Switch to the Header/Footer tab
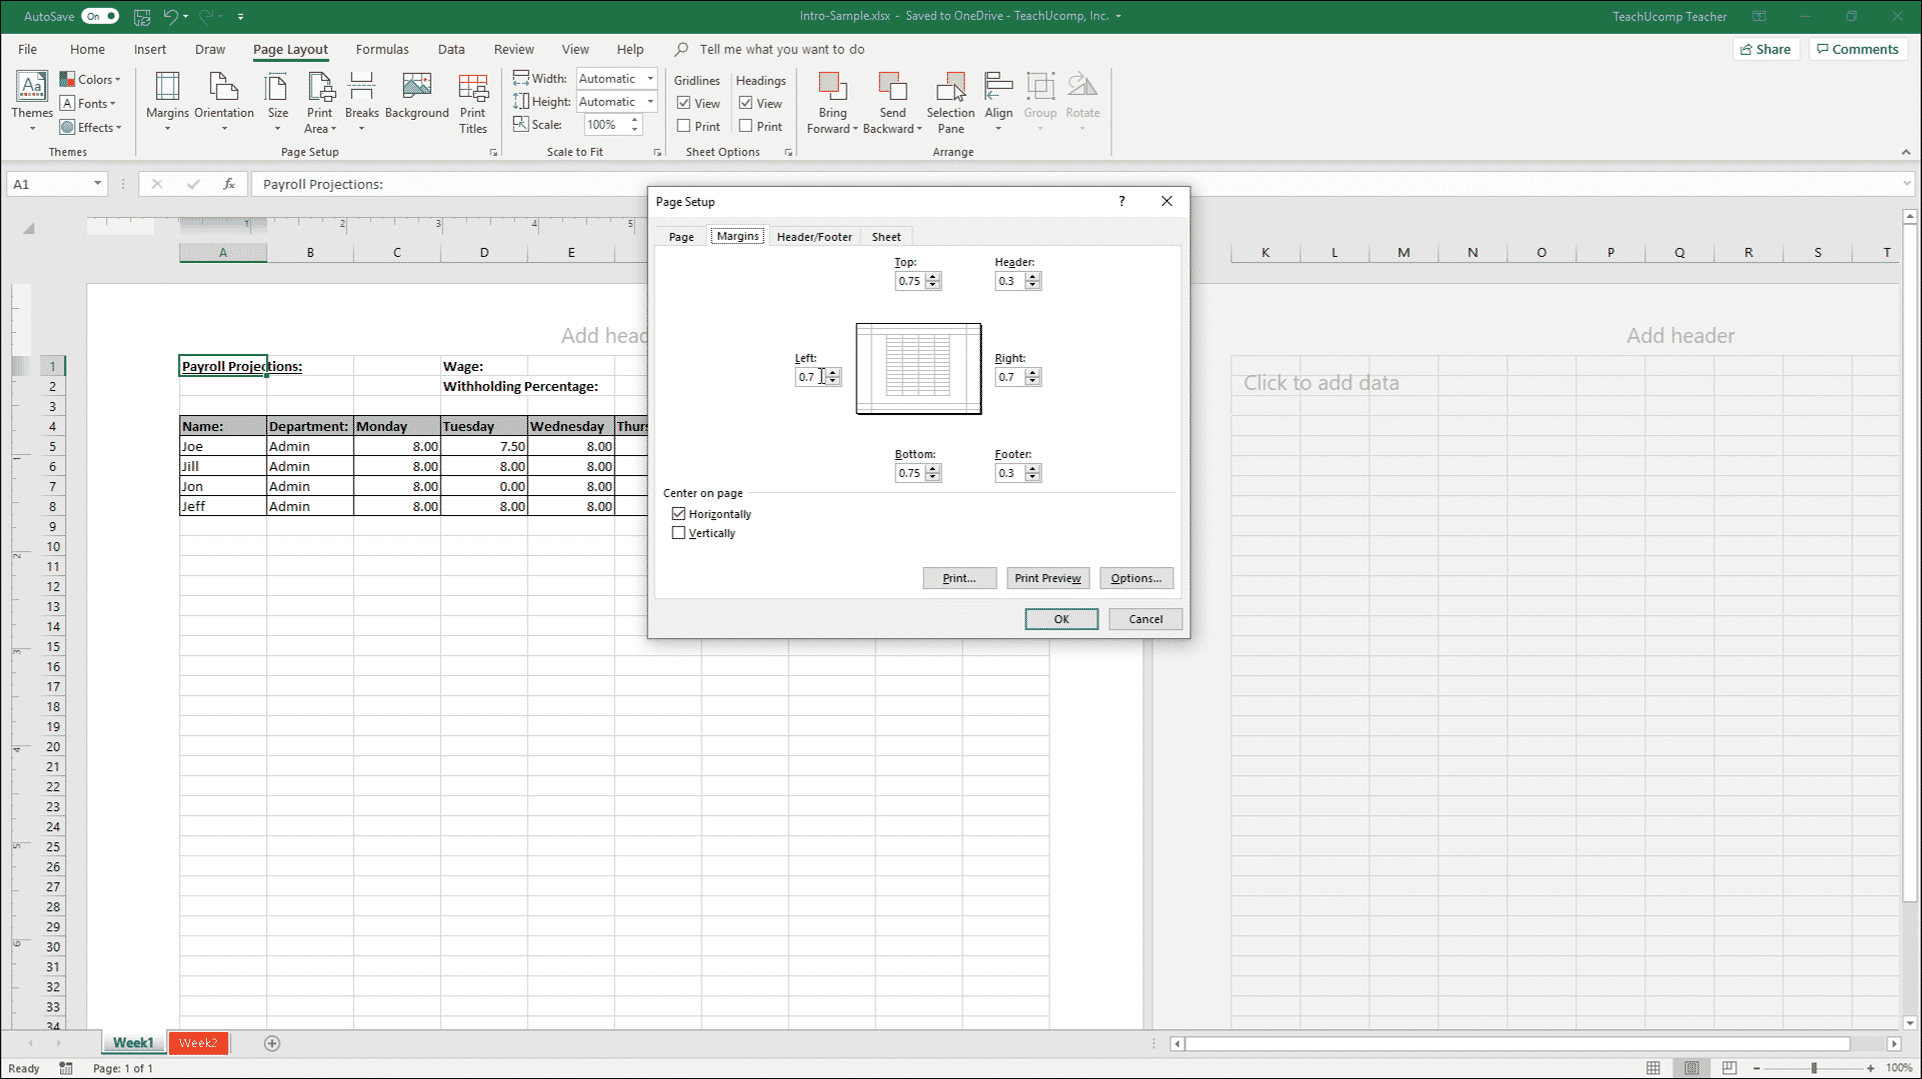The height and width of the screenshot is (1079, 1922). tap(814, 237)
